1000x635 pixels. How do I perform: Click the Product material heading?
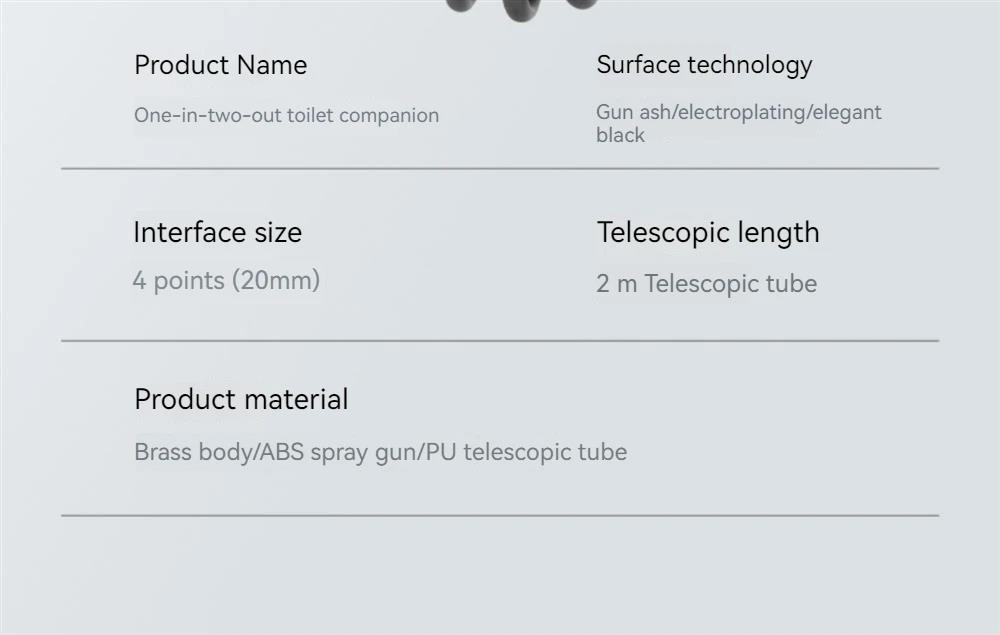pyautogui.click(x=241, y=400)
